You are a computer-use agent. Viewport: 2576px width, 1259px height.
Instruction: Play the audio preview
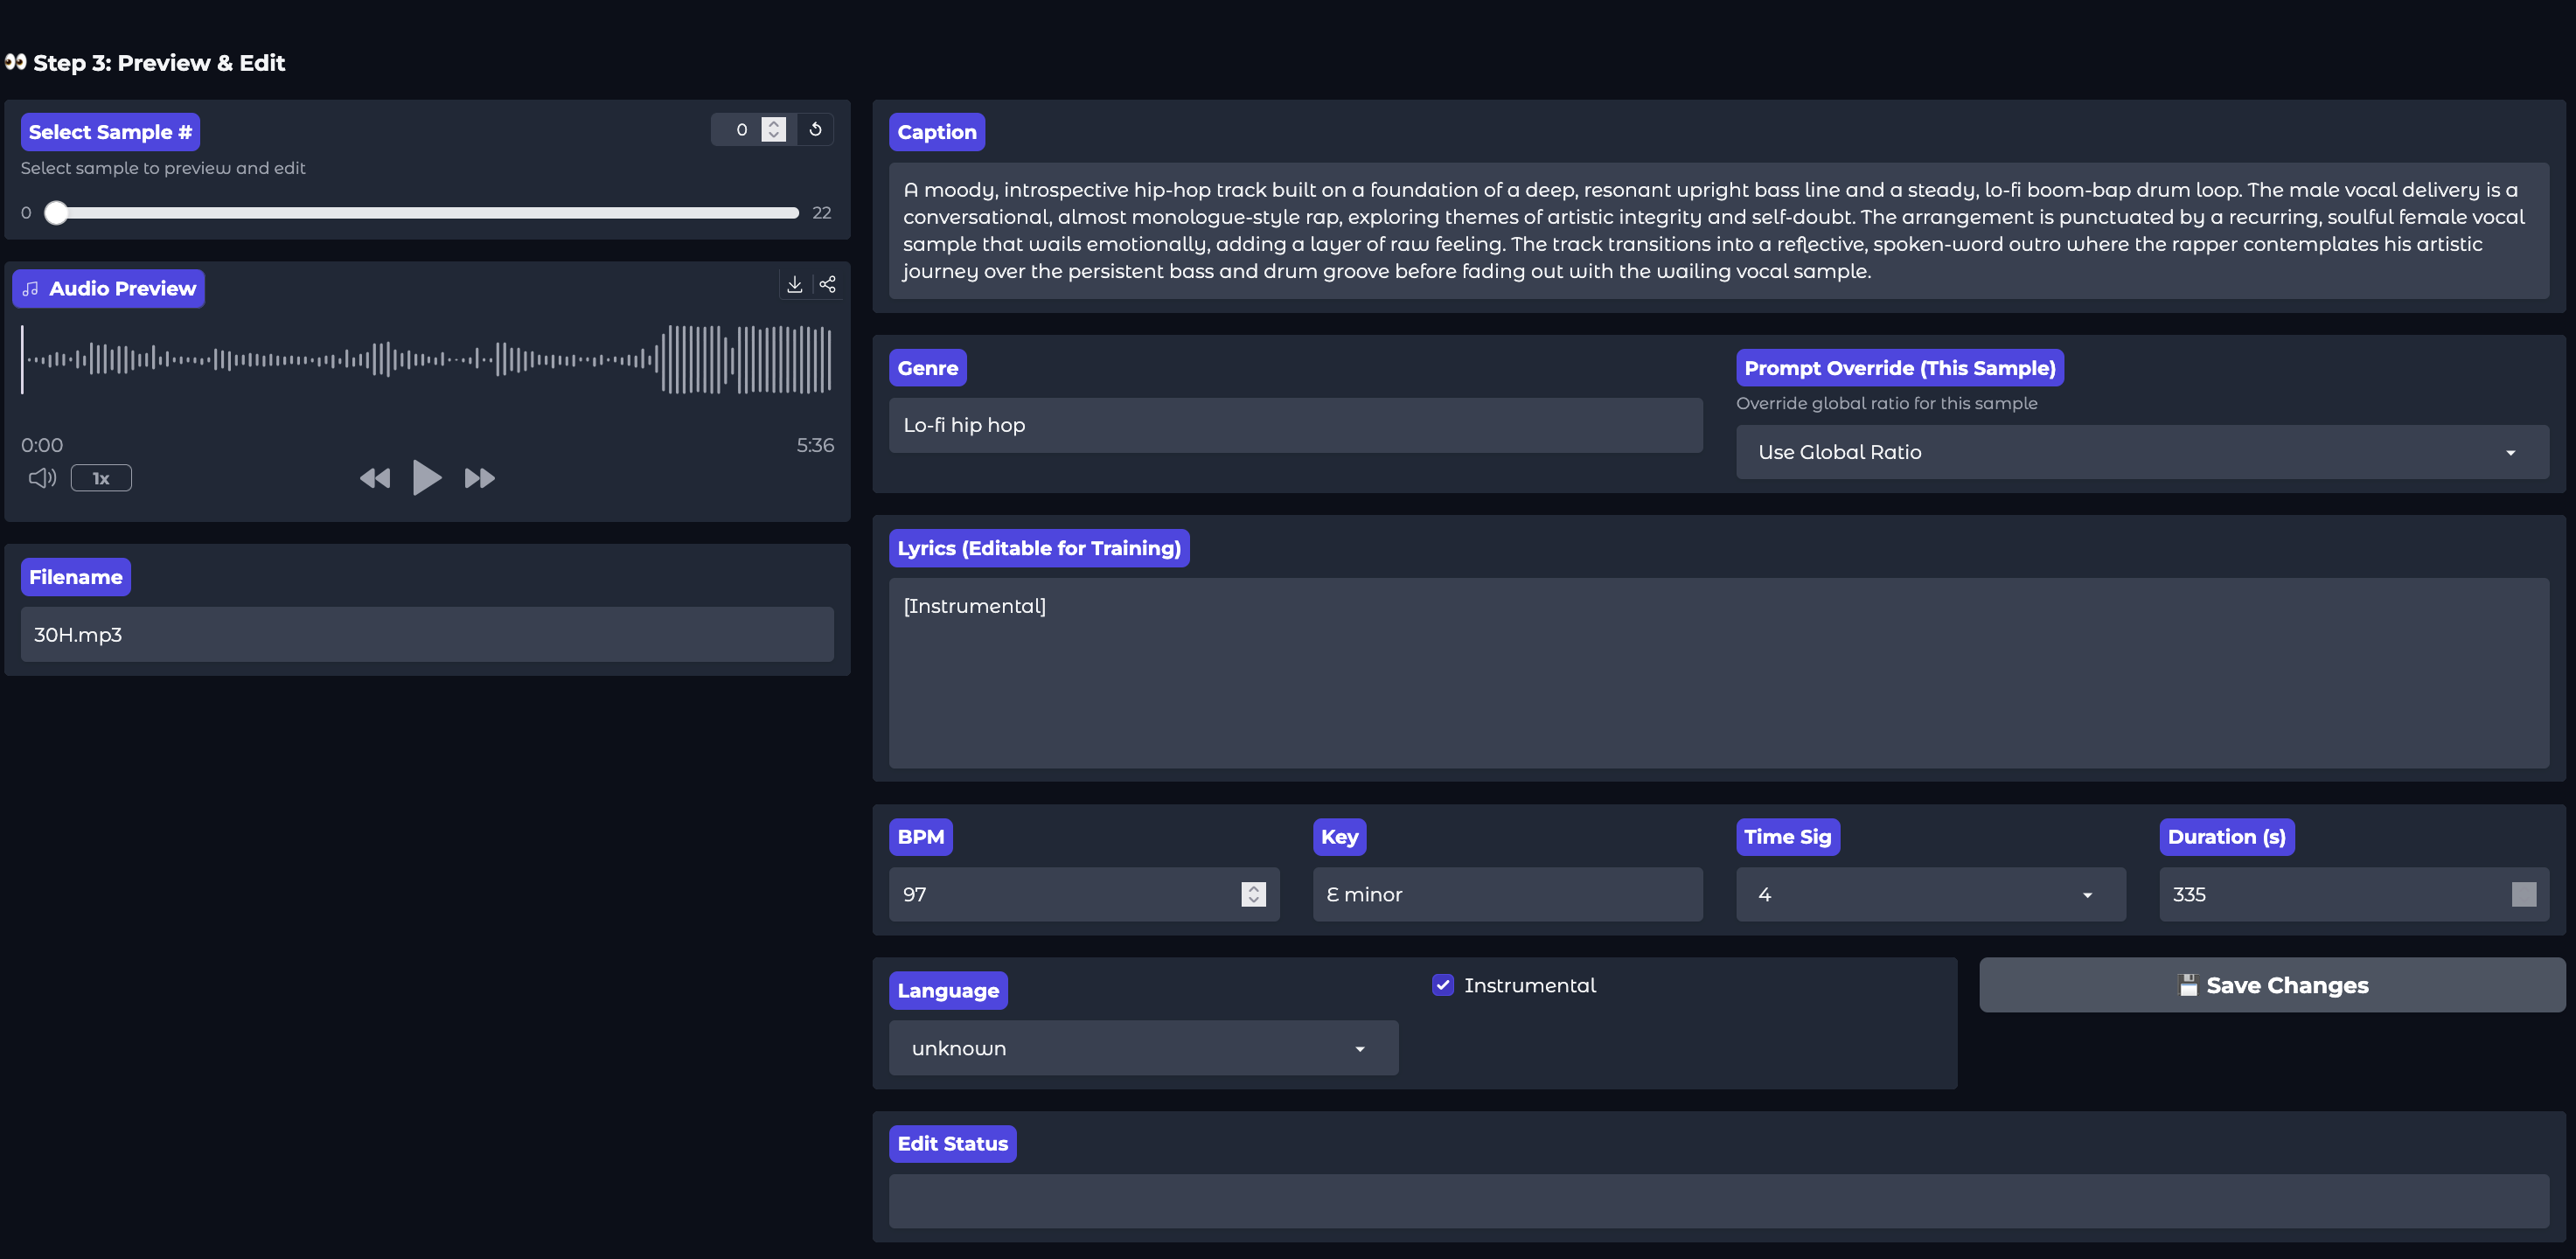[x=426, y=478]
